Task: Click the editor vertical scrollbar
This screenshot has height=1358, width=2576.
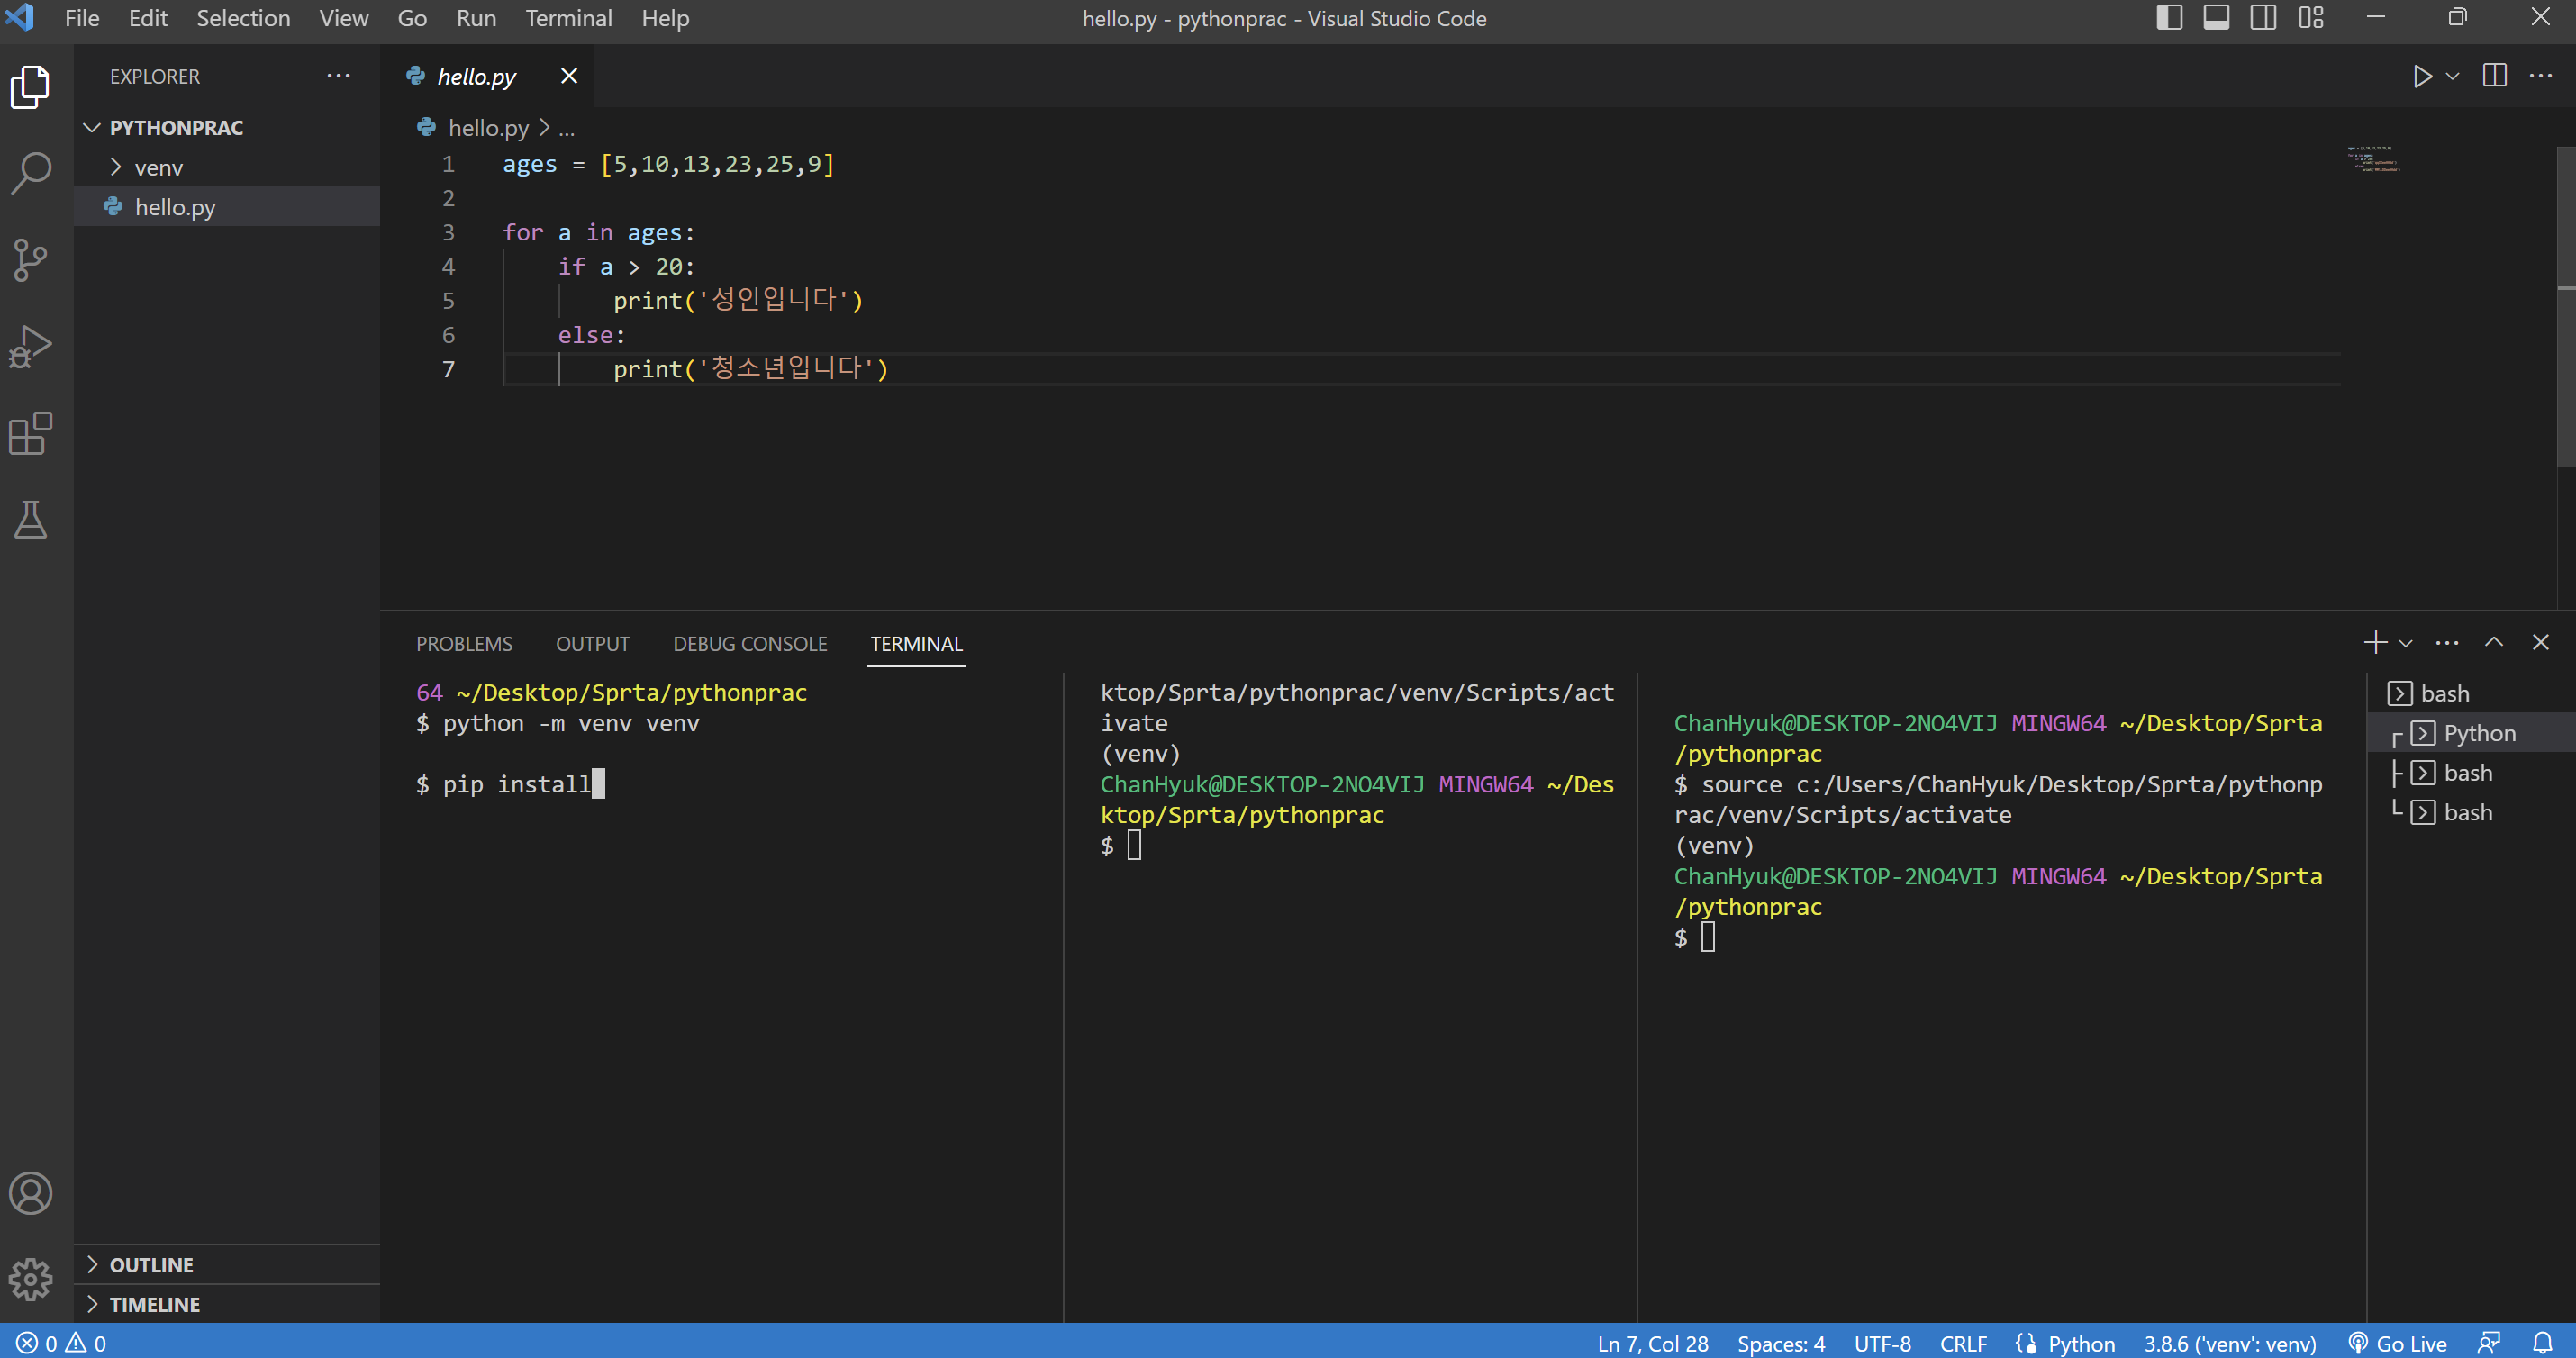Action: pos(2566,306)
